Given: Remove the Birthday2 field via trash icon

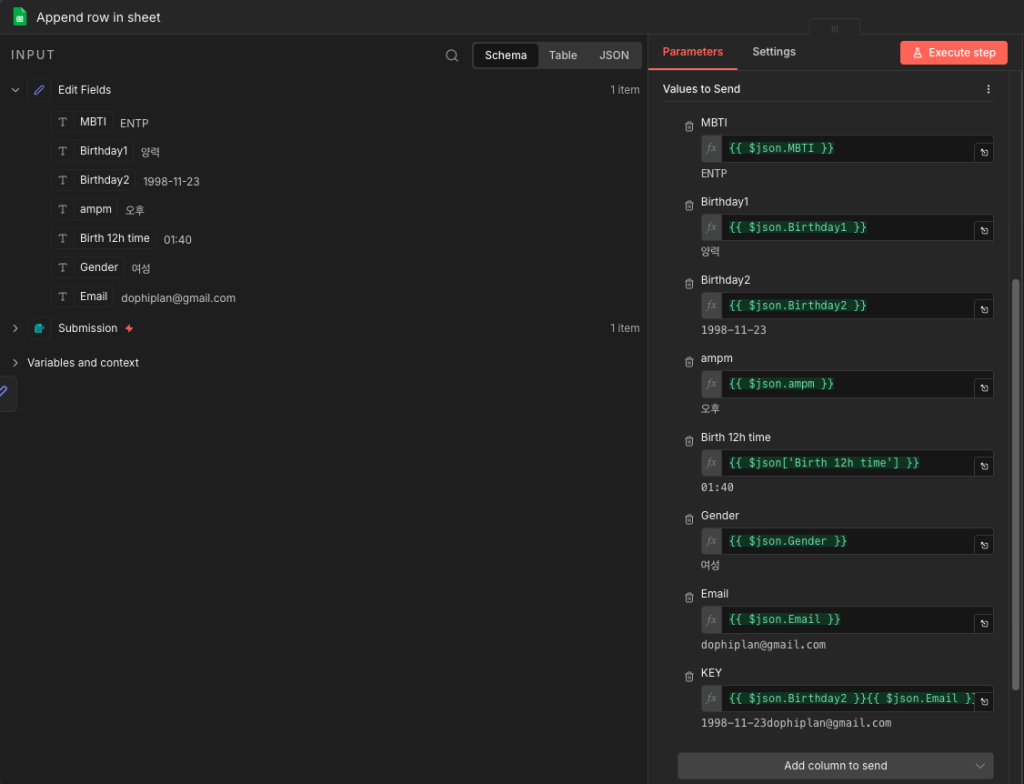Looking at the screenshot, I should pyautogui.click(x=688, y=284).
